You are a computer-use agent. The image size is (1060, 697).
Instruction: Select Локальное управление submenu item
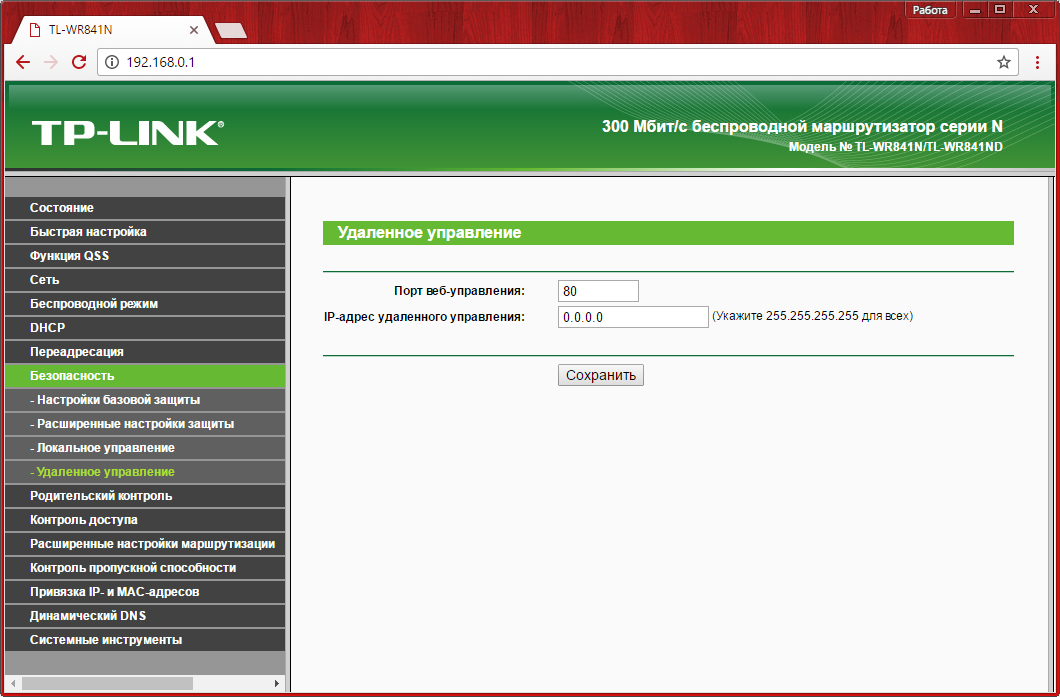[x=102, y=448]
